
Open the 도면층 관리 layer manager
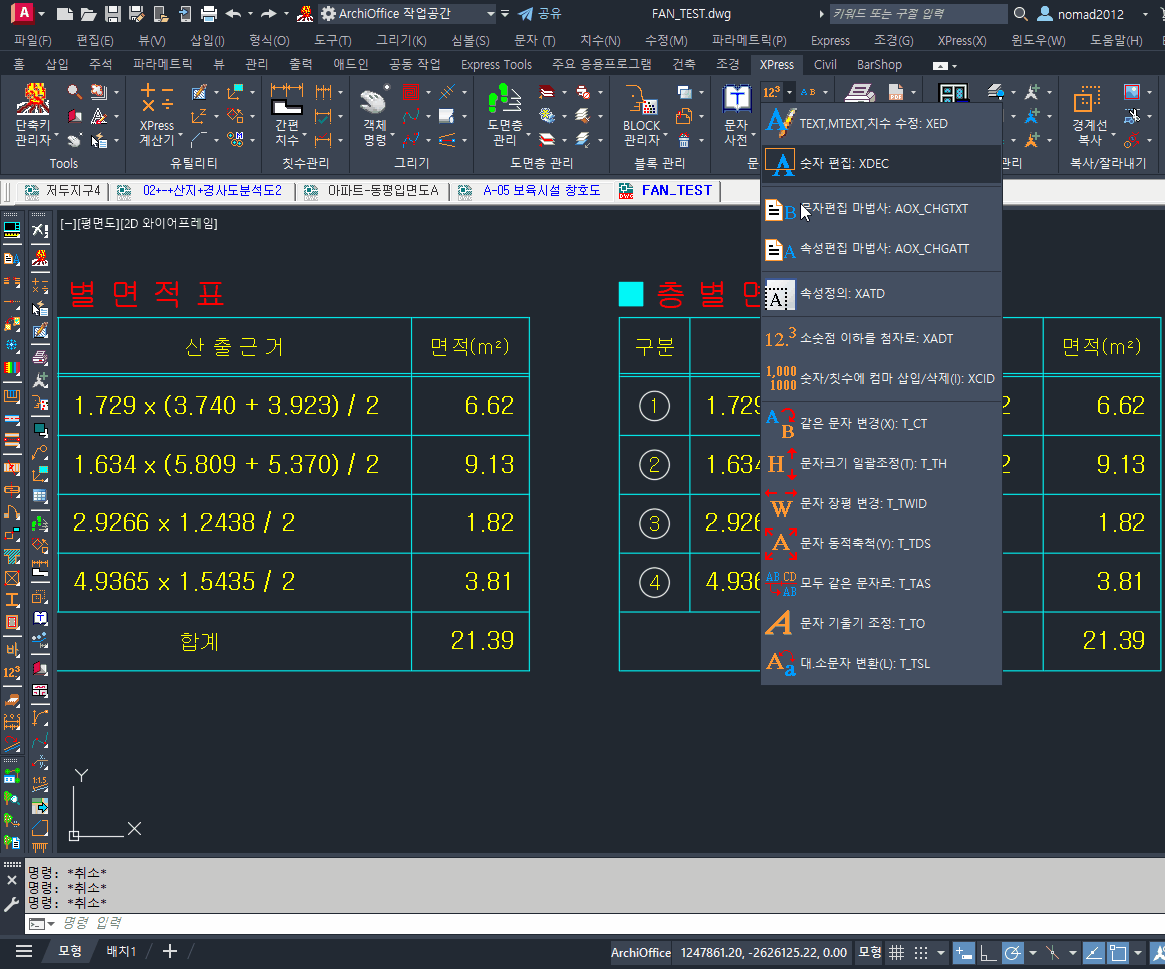point(504,114)
